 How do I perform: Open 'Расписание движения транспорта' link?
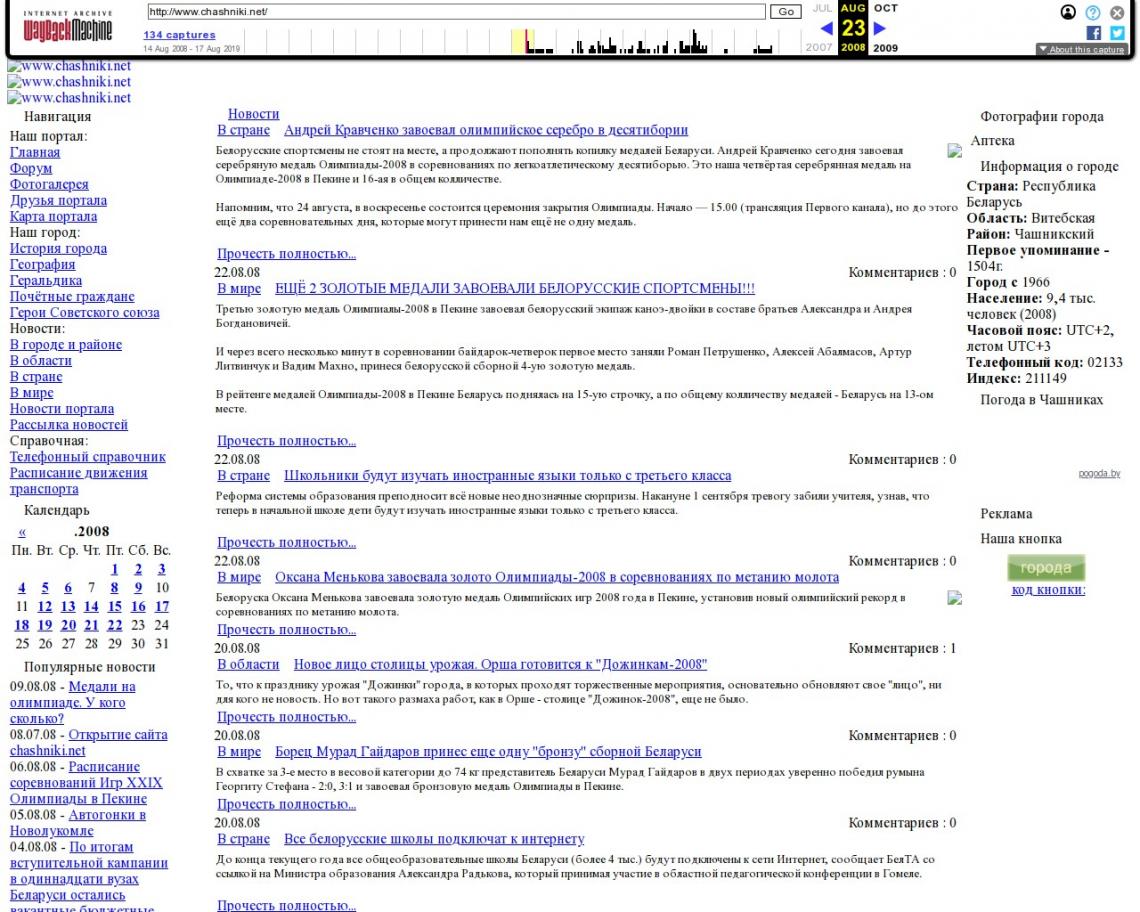point(79,481)
